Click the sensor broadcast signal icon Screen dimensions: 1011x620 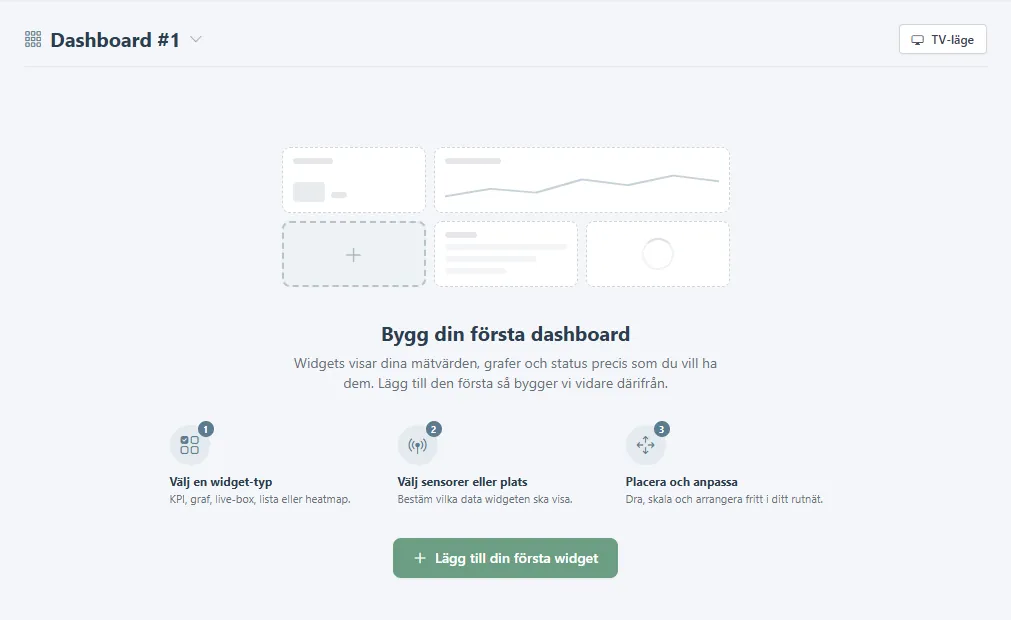click(418, 445)
